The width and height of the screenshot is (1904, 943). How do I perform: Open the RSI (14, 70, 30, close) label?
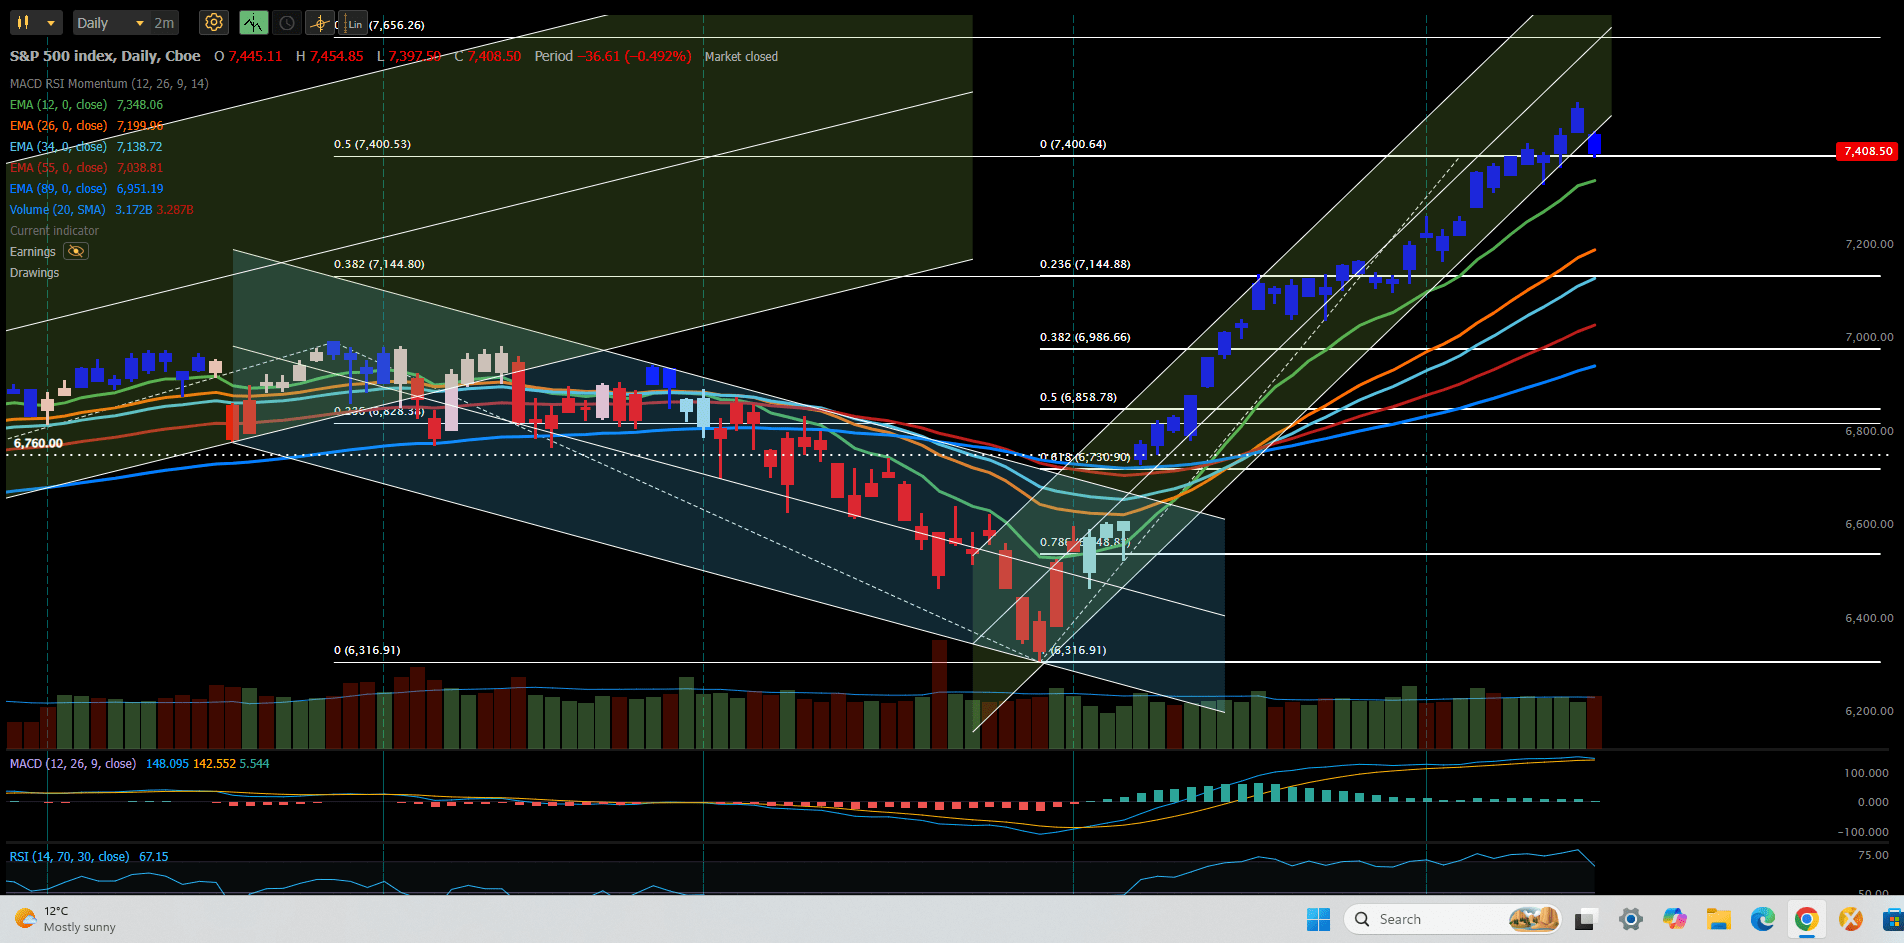69,856
